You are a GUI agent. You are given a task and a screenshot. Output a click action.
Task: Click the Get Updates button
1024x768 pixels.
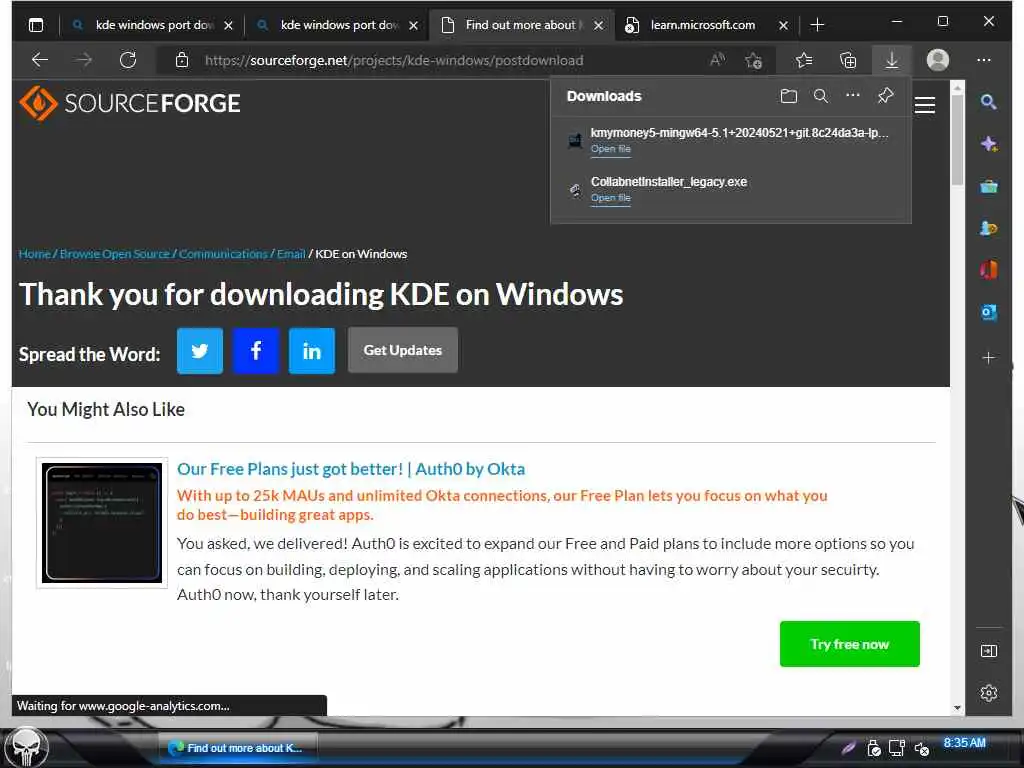tap(403, 351)
